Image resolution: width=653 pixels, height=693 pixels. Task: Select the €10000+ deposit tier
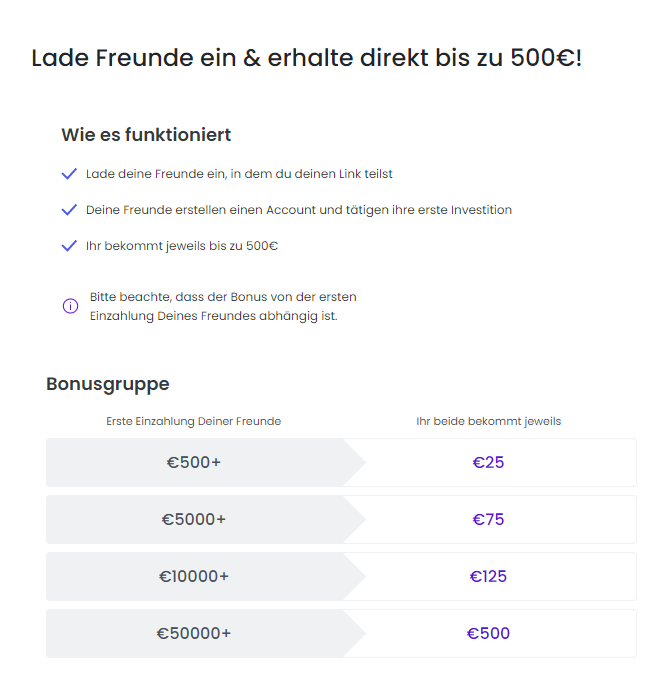(x=194, y=576)
